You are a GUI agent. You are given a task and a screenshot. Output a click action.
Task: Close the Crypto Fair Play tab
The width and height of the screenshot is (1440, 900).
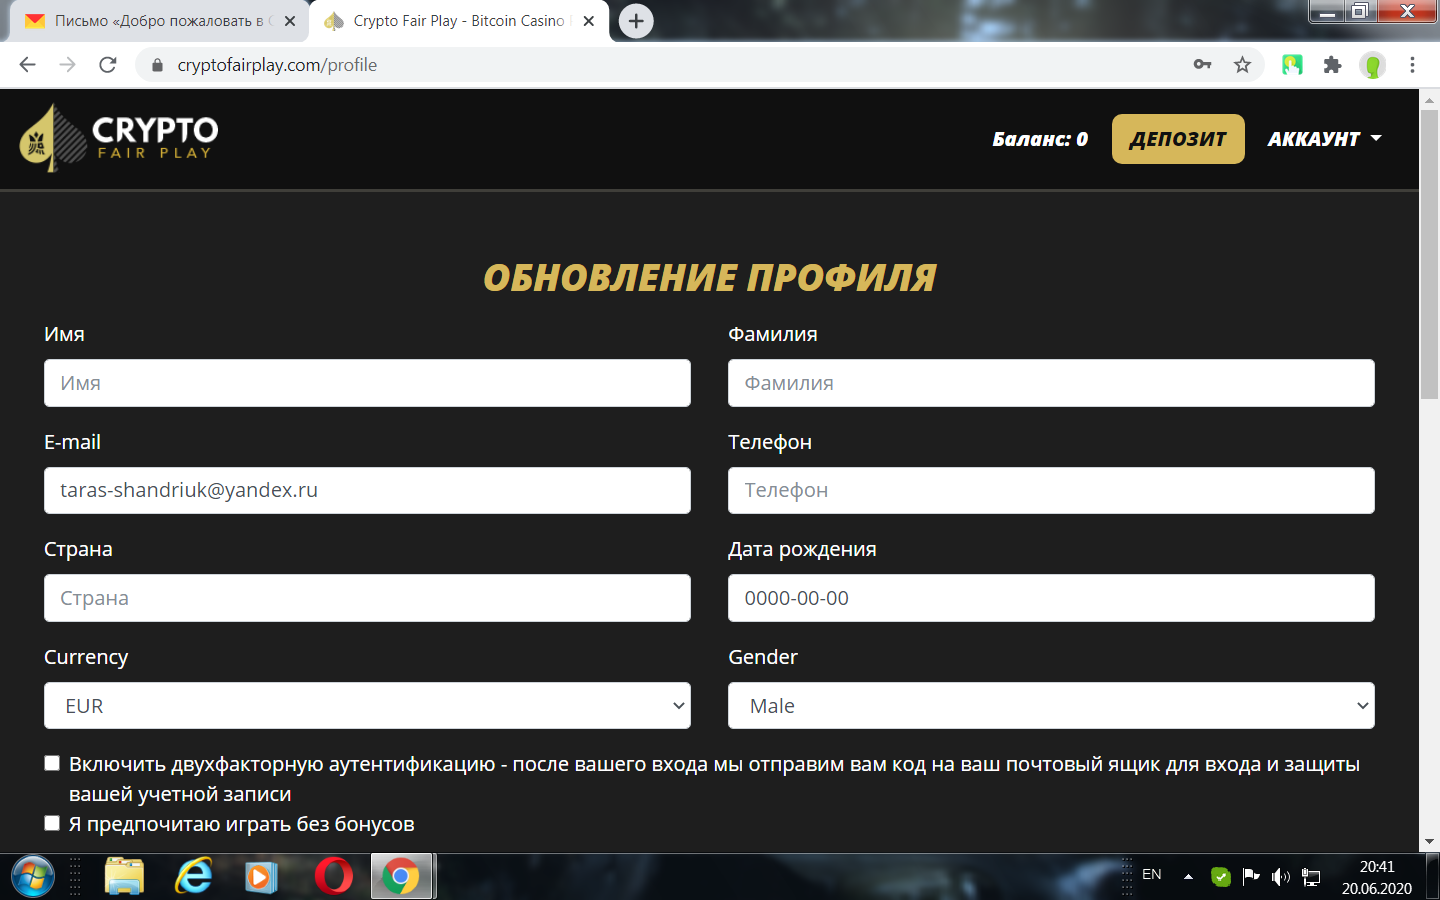[589, 21]
